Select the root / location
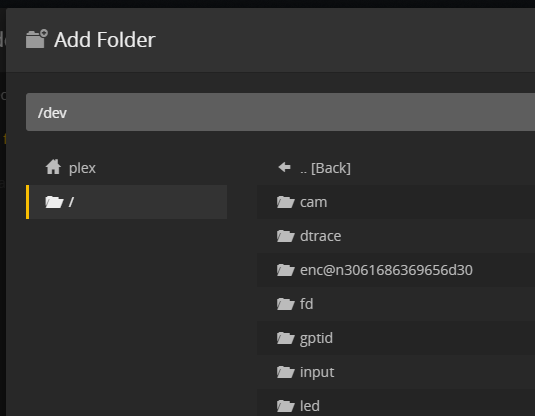The width and height of the screenshot is (535, 416). point(127,202)
